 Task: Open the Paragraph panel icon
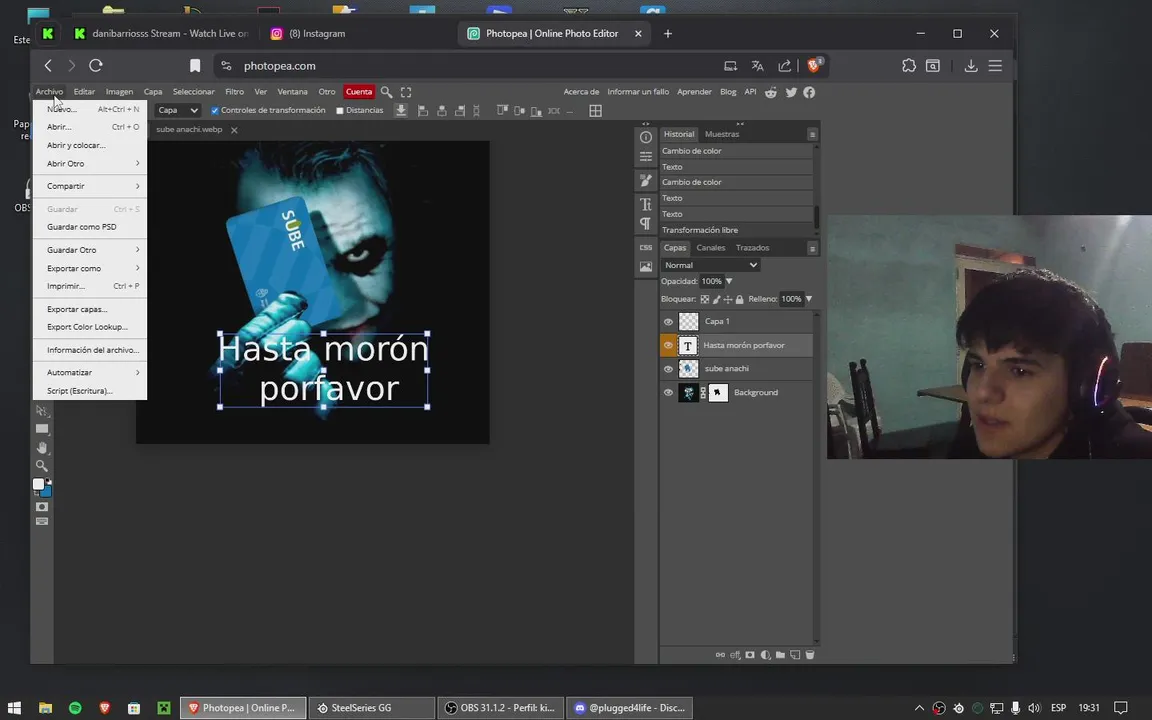[x=646, y=223]
